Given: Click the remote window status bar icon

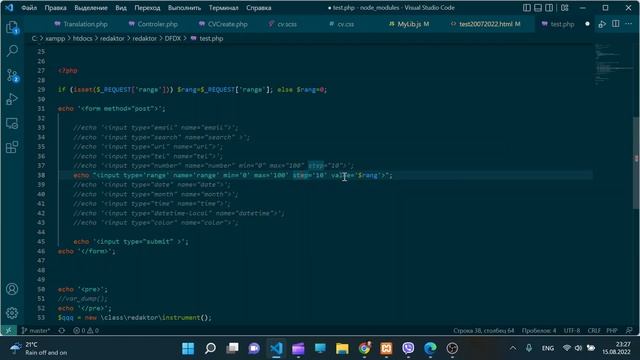Looking at the screenshot, I should (x=8, y=330).
